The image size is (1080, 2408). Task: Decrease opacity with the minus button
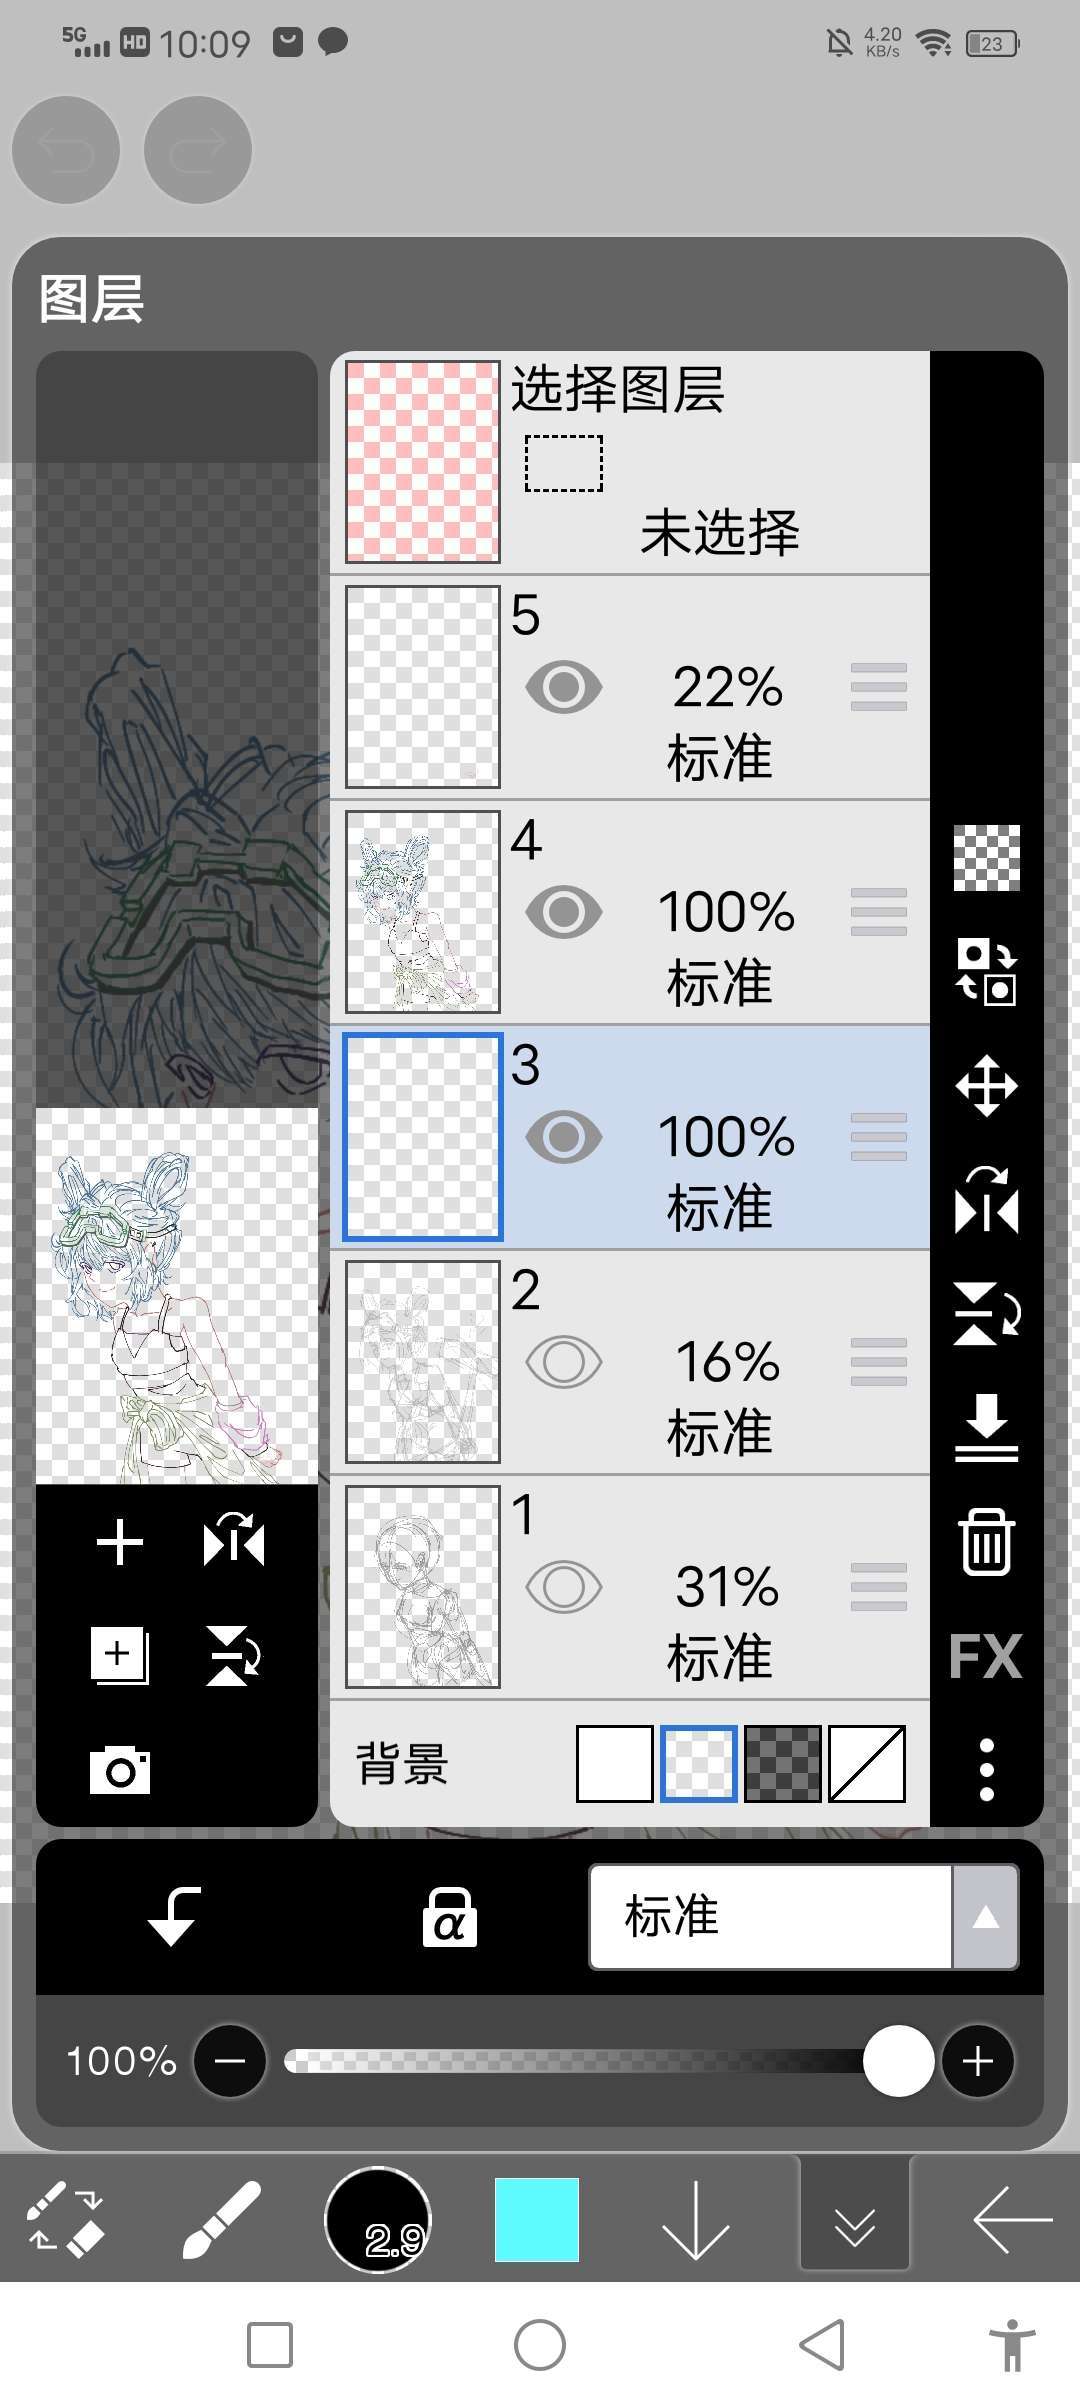(x=230, y=2061)
